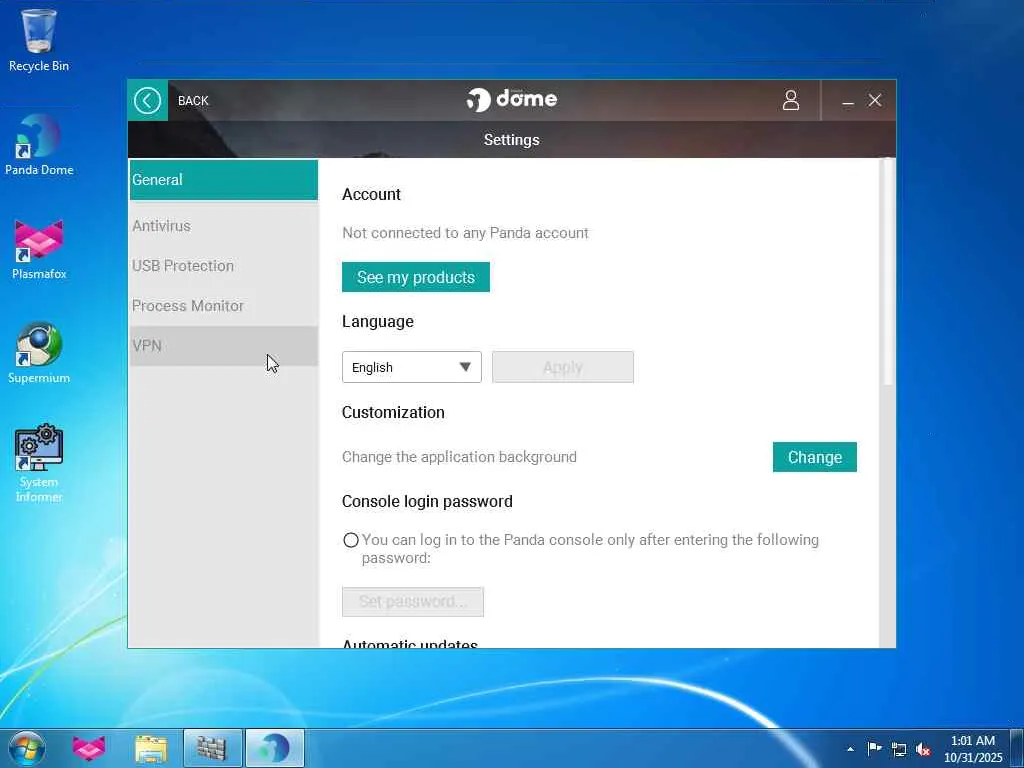Open the user account icon
Viewport: 1024px width, 768px height.
pyautogui.click(x=791, y=101)
